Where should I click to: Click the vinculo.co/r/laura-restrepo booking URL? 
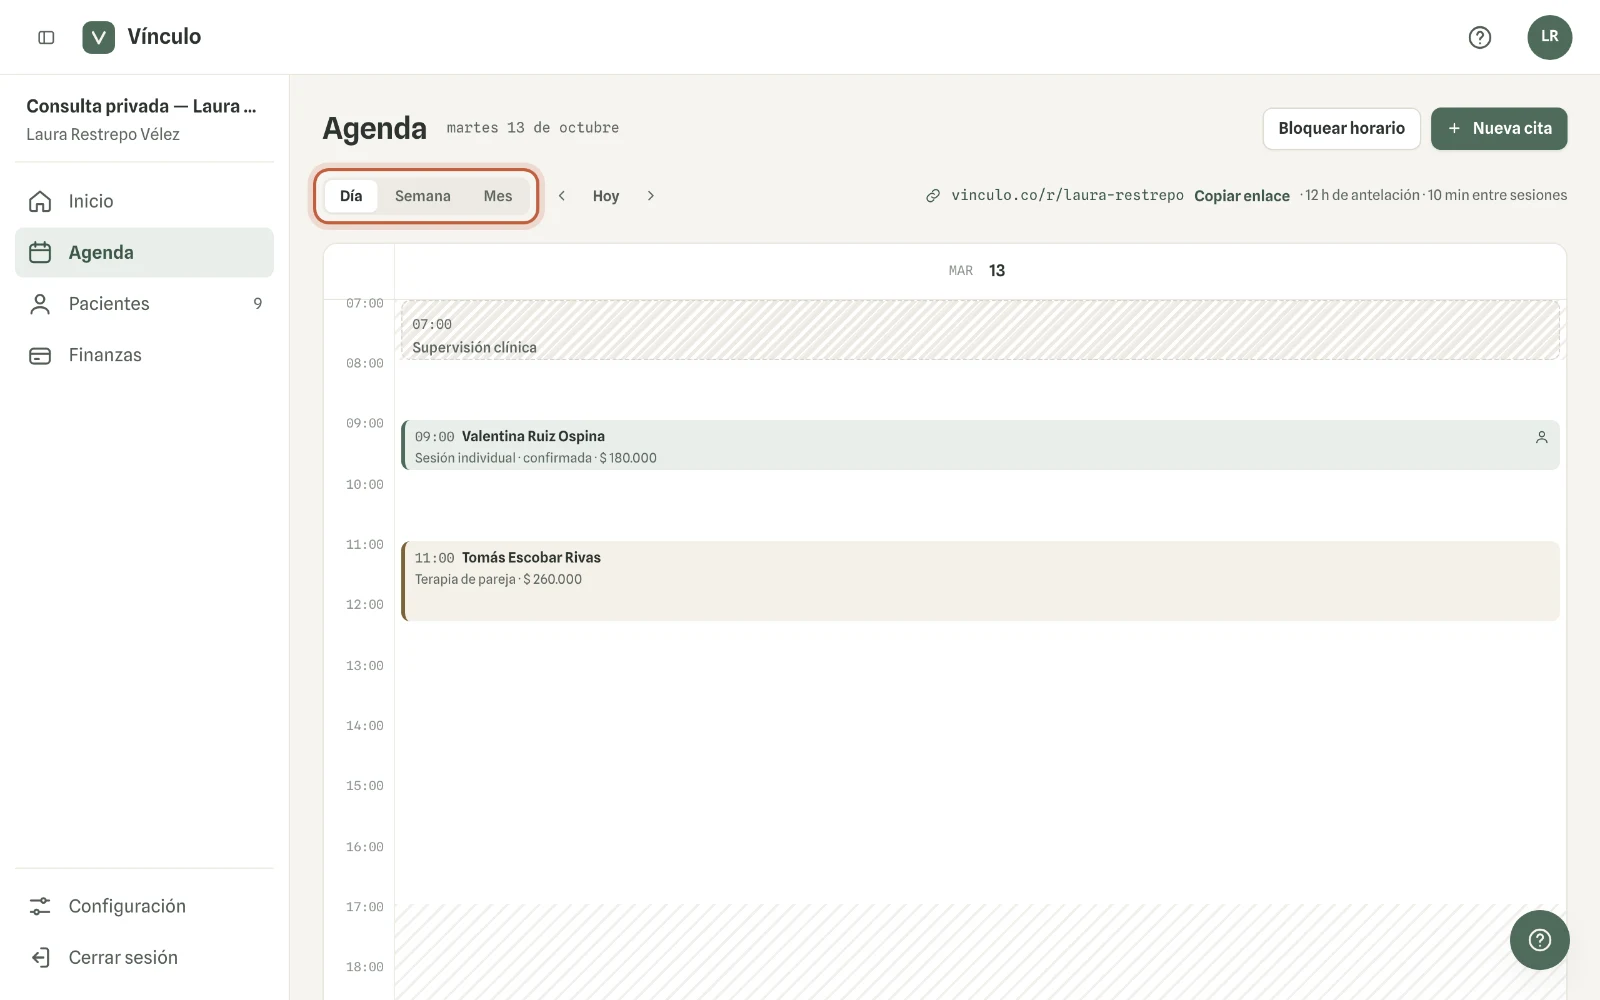click(x=1067, y=195)
